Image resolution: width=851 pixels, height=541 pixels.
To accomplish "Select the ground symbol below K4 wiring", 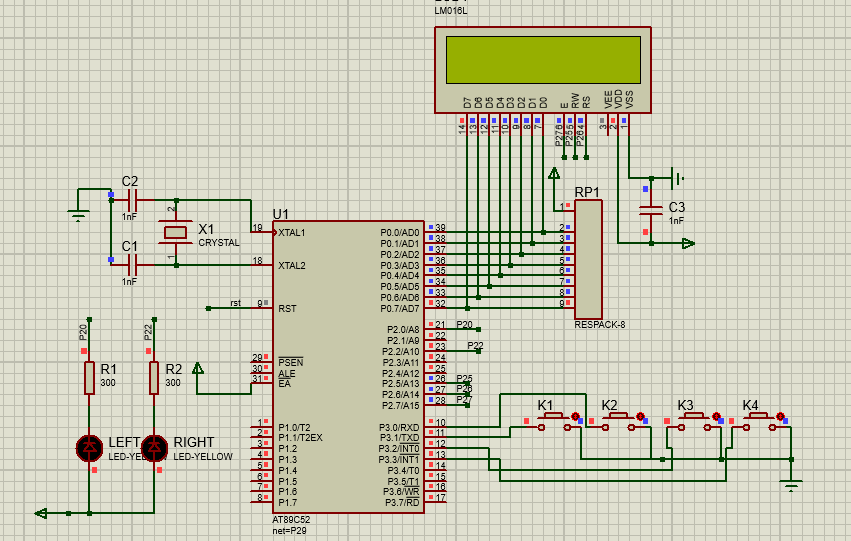I will point(791,486).
